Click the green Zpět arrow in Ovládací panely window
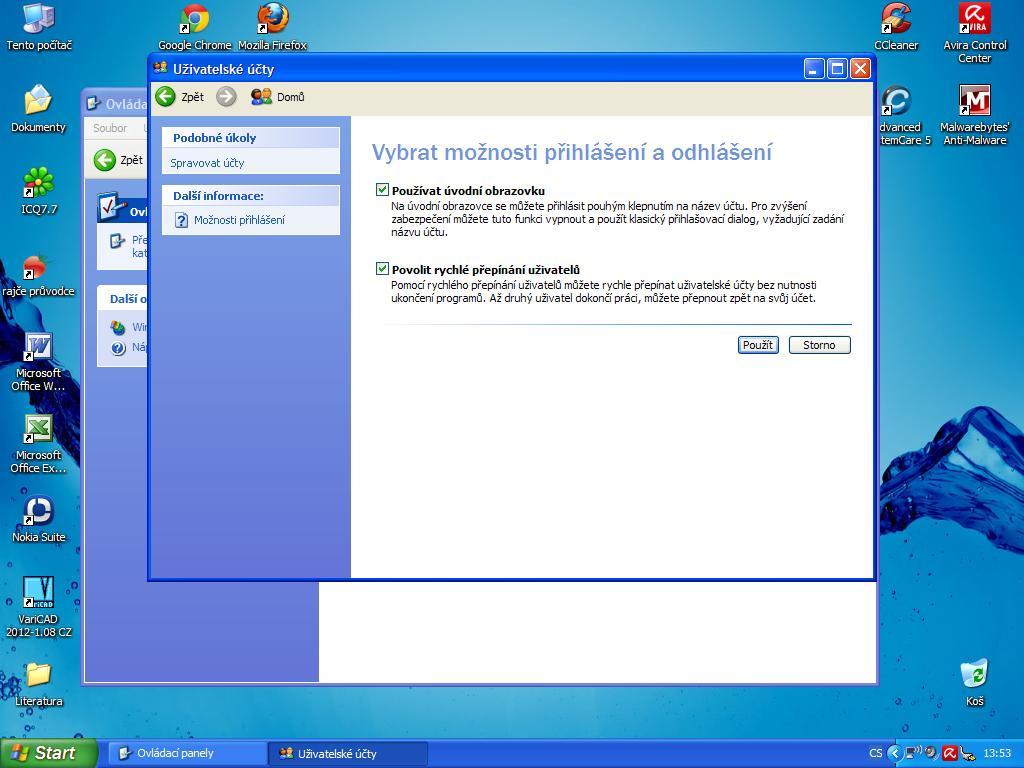Image resolution: width=1024 pixels, height=768 pixels. click(104, 160)
